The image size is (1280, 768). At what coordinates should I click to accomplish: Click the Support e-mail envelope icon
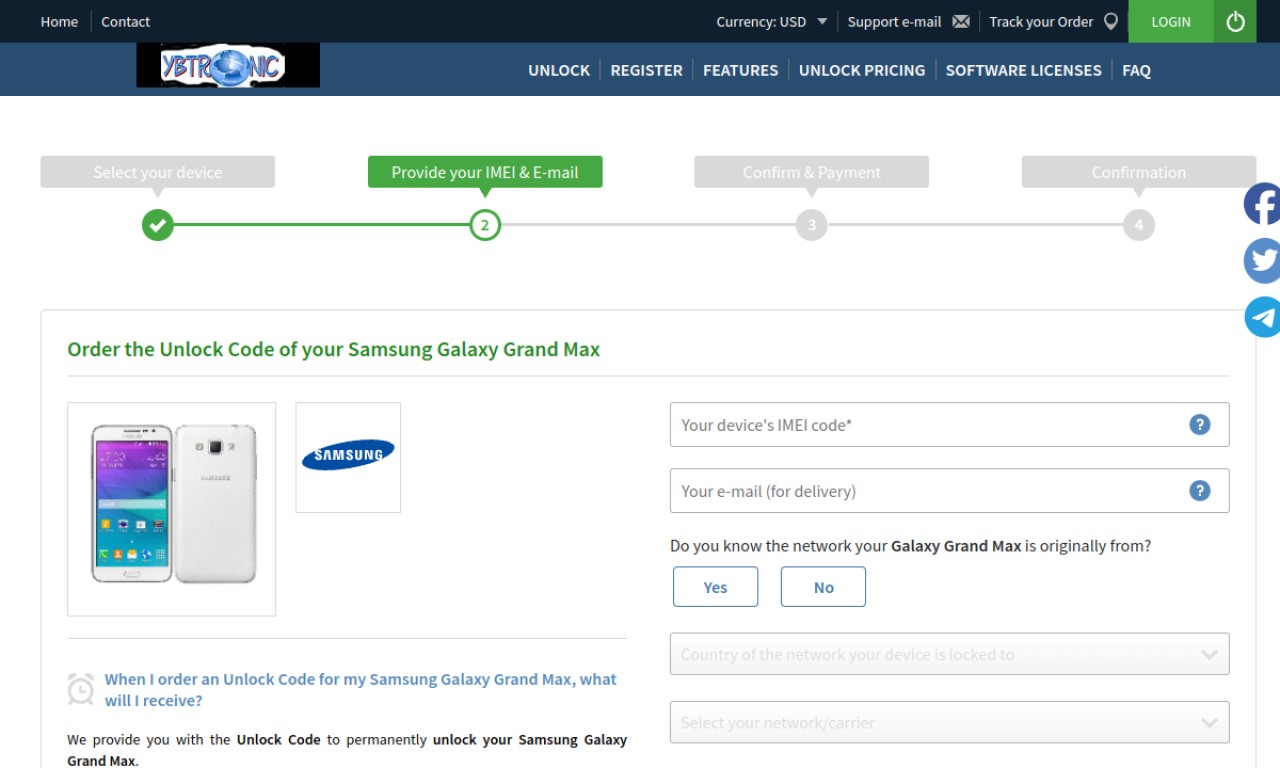(961, 21)
